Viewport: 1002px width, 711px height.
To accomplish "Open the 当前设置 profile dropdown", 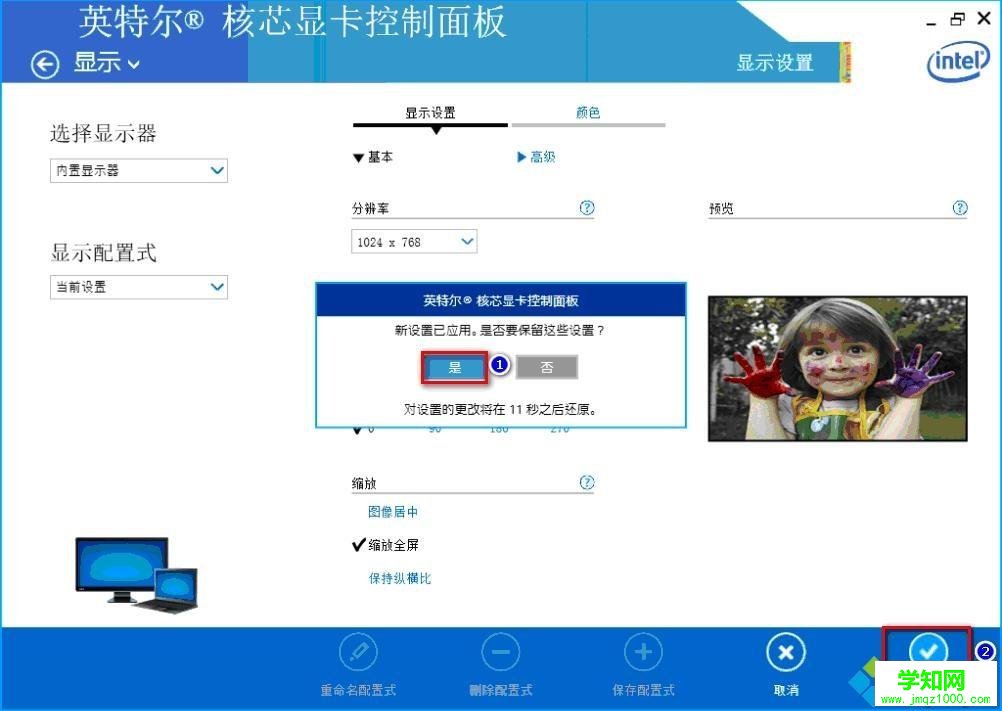I will (x=139, y=287).
